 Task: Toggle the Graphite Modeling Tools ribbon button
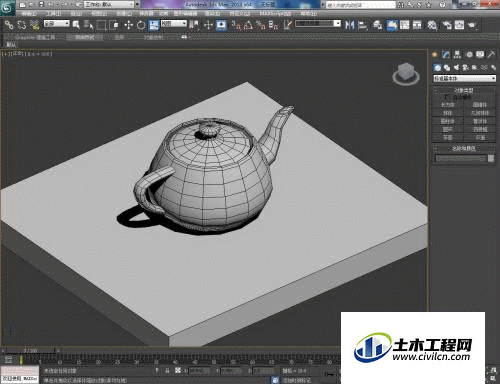pos(392,25)
